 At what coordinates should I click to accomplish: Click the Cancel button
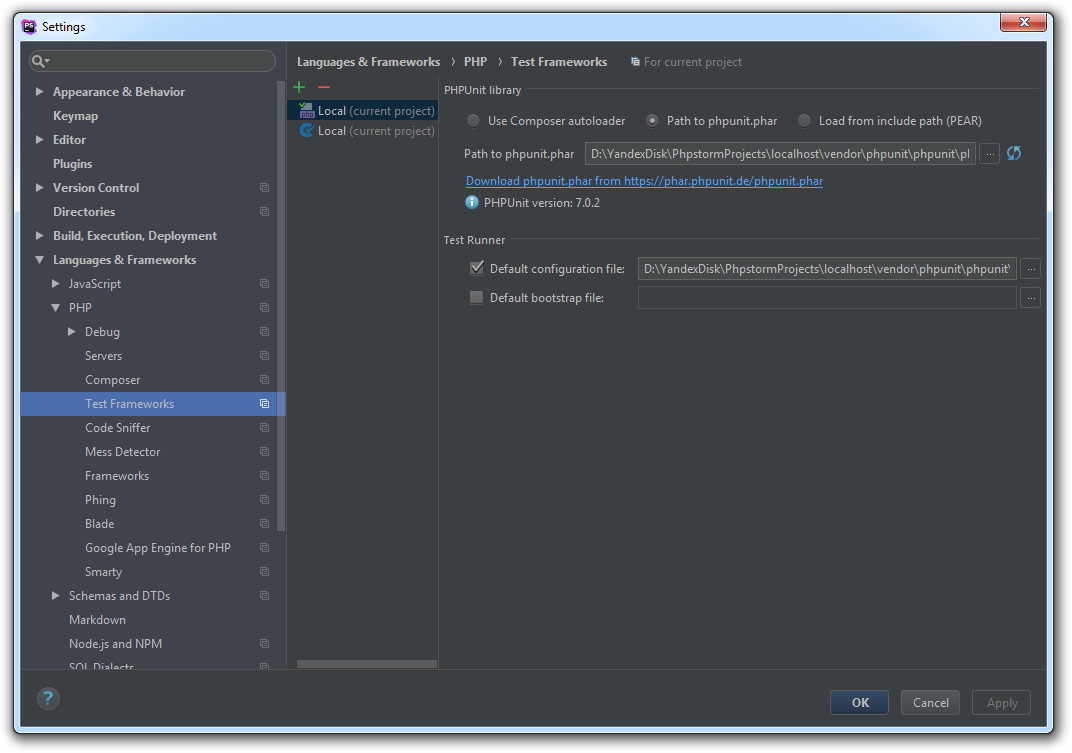[x=930, y=702]
